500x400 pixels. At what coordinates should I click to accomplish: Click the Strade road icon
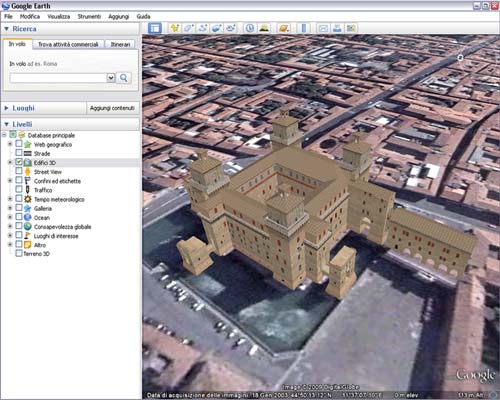(x=28, y=153)
